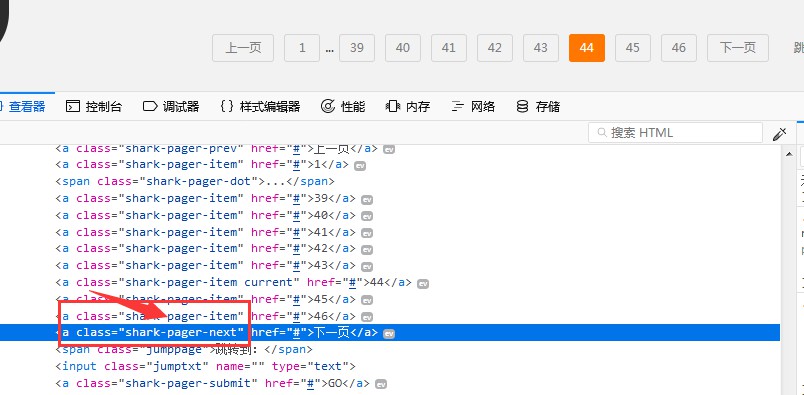Go to page 45 in the pager
This screenshot has width=804, height=395.
[x=633, y=48]
